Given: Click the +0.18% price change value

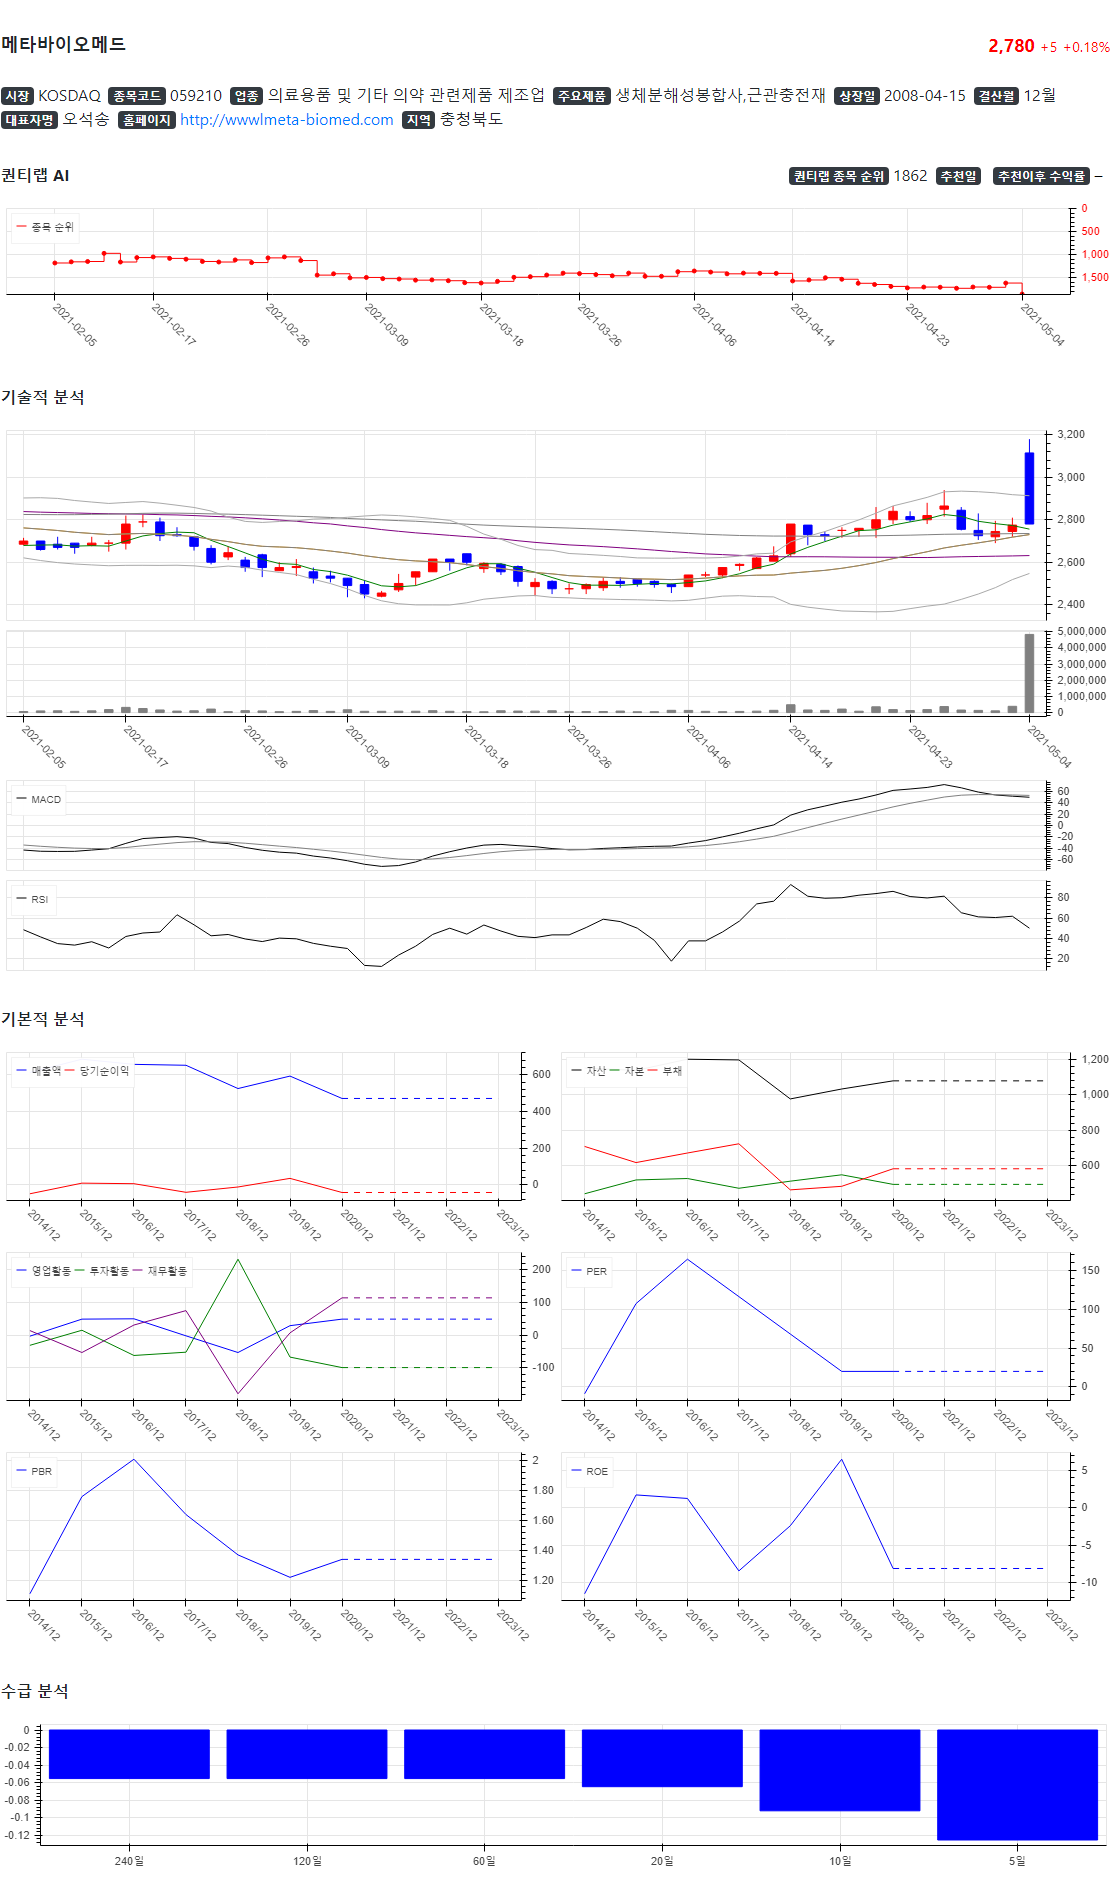Looking at the screenshot, I should pyautogui.click(x=1086, y=47).
